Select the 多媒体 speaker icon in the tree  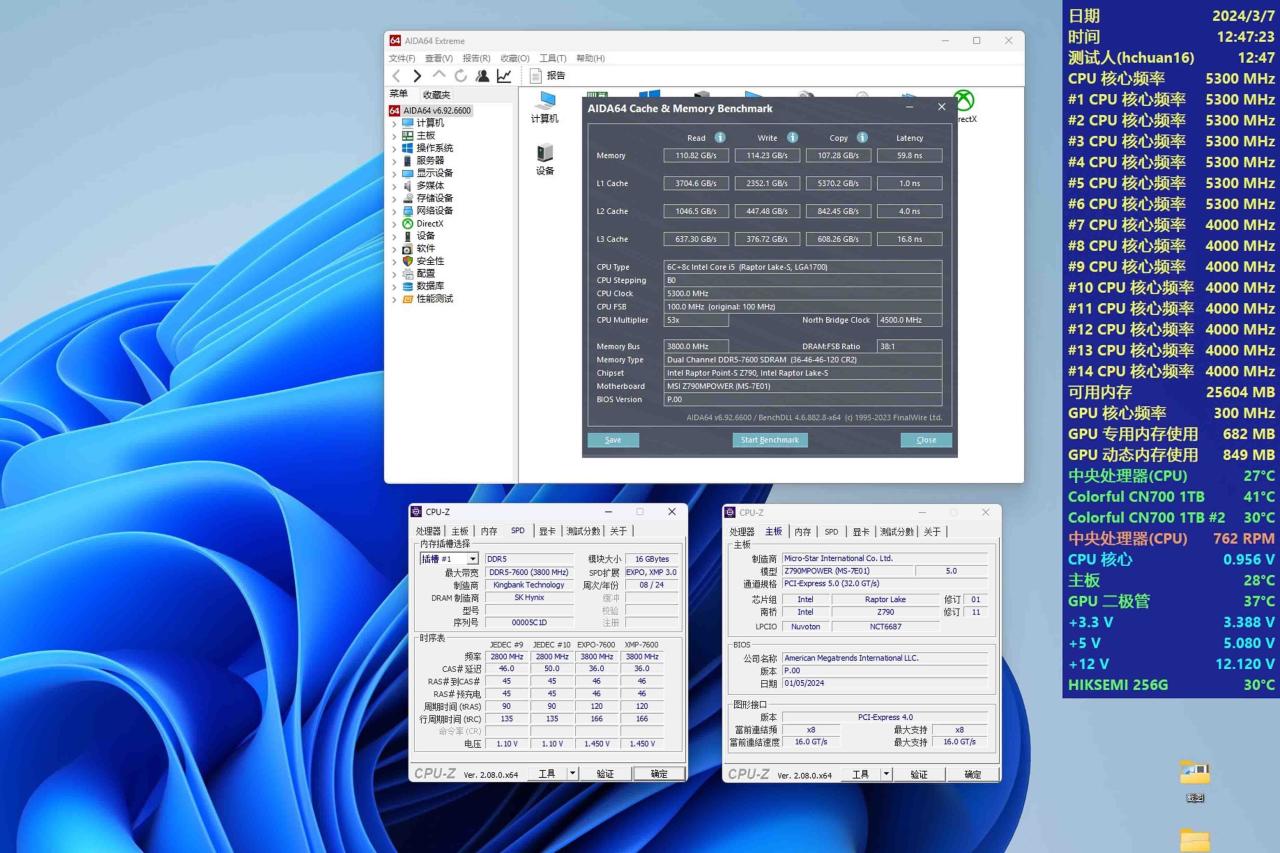408,185
